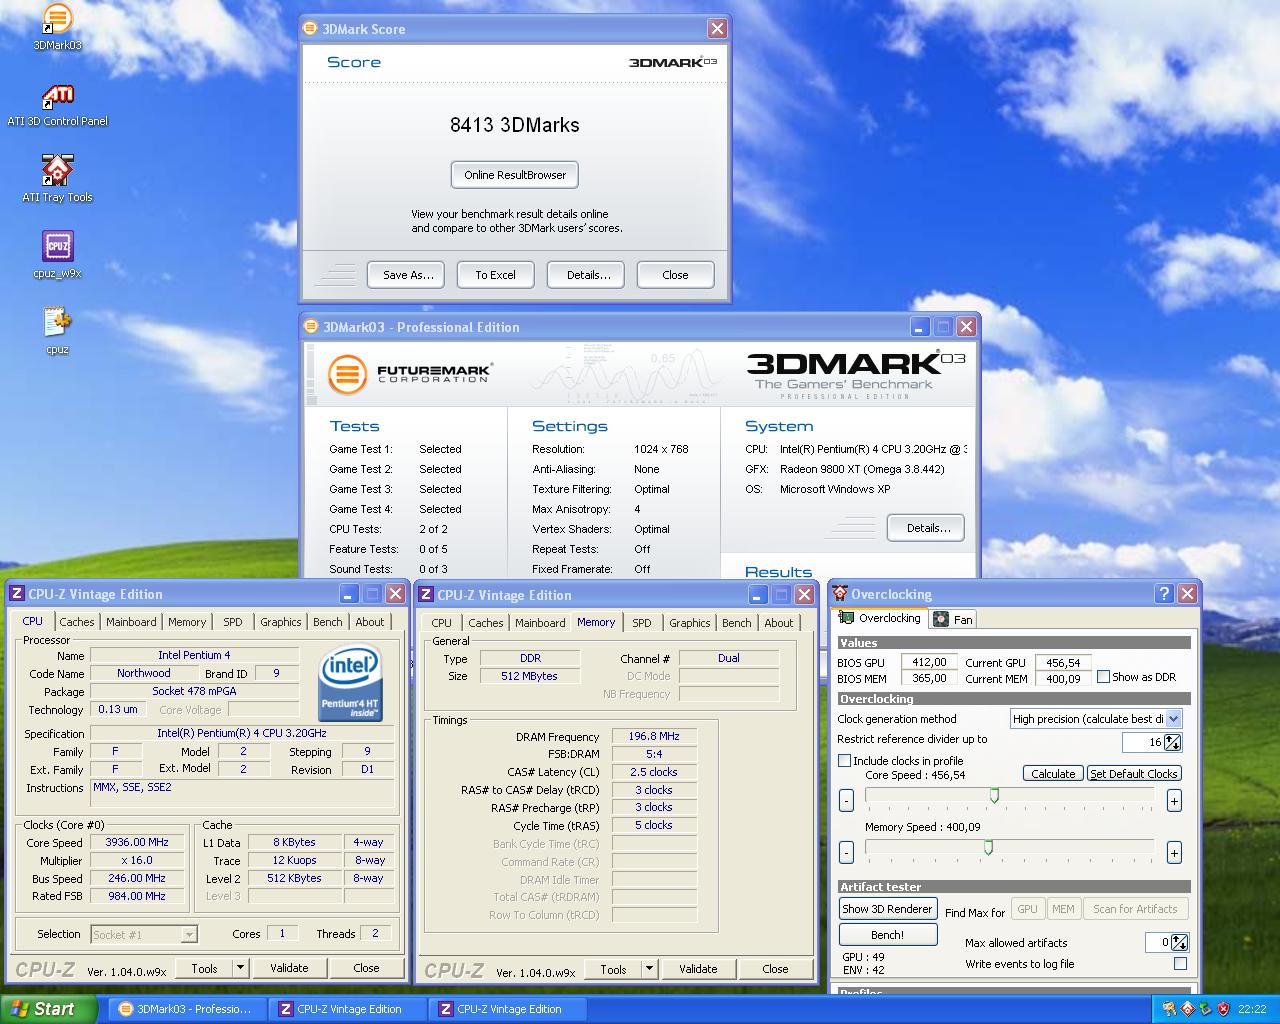Open the Tools dropdown arrow in left CPU-Z window

[240, 968]
